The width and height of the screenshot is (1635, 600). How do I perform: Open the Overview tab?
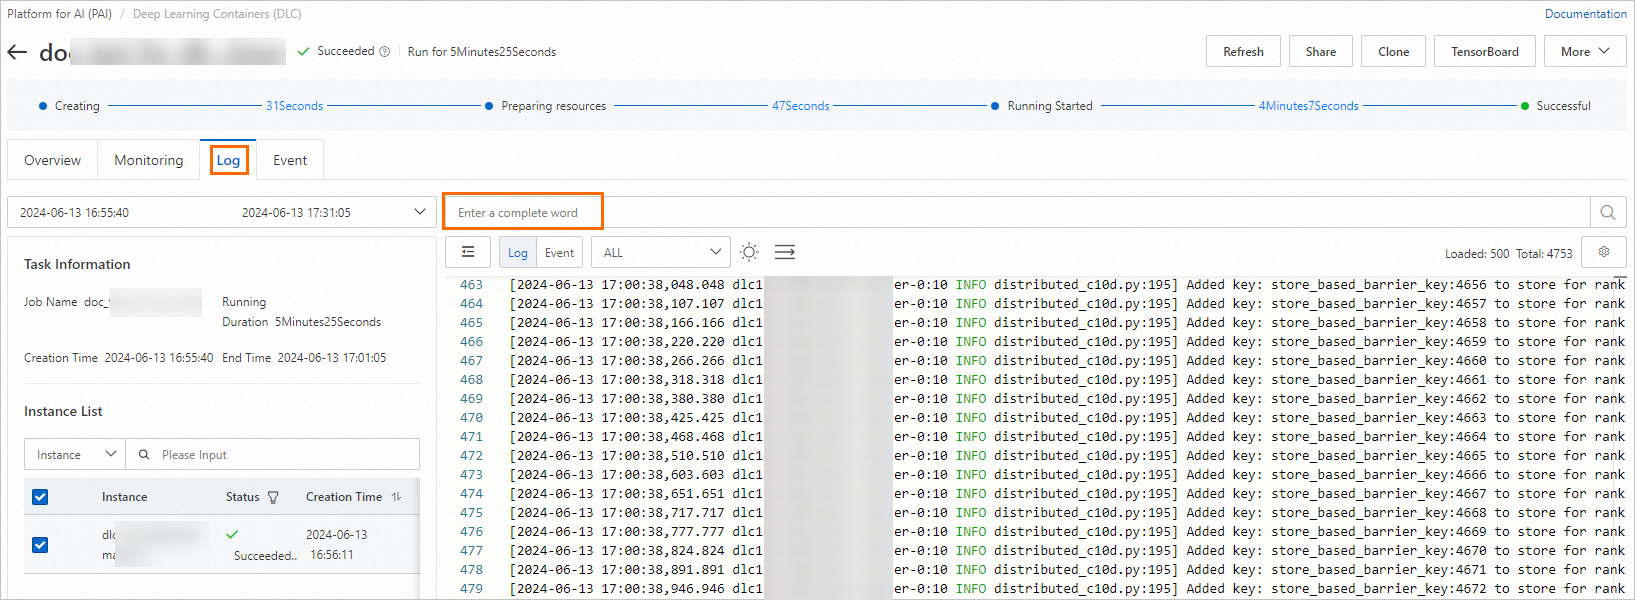tap(52, 160)
